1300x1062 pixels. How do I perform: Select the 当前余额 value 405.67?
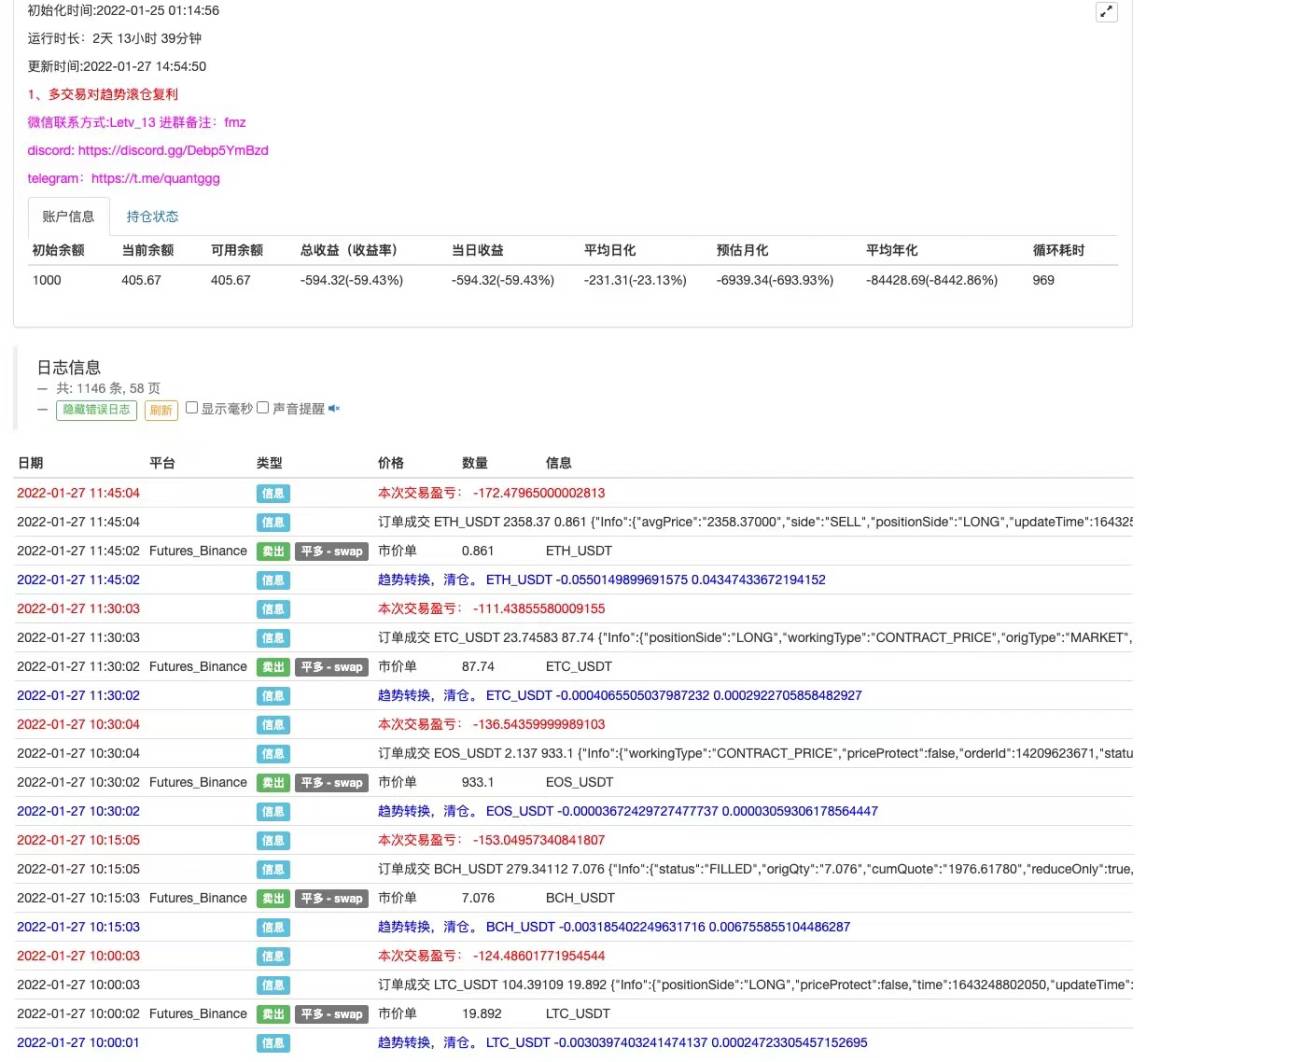pyautogui.click(x=141, y=280)
